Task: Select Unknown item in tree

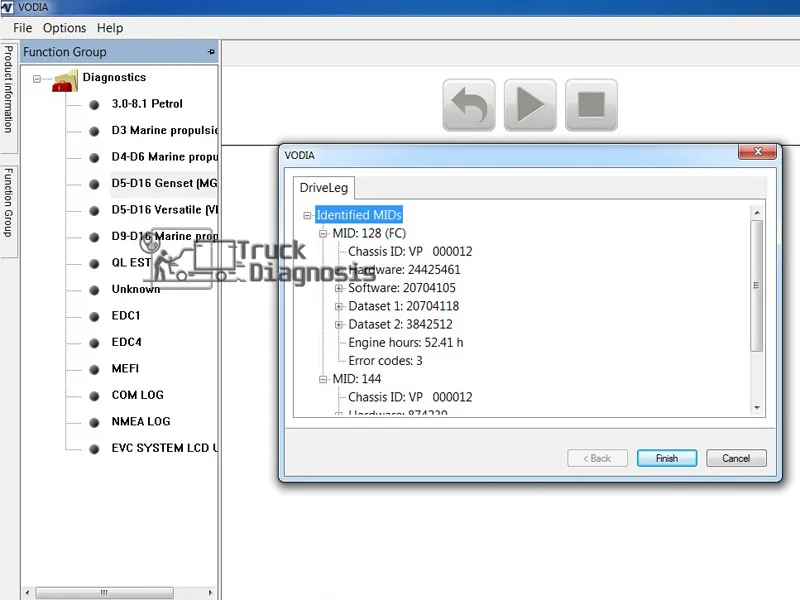Action: pyautogui.click(x=136, y=289)
